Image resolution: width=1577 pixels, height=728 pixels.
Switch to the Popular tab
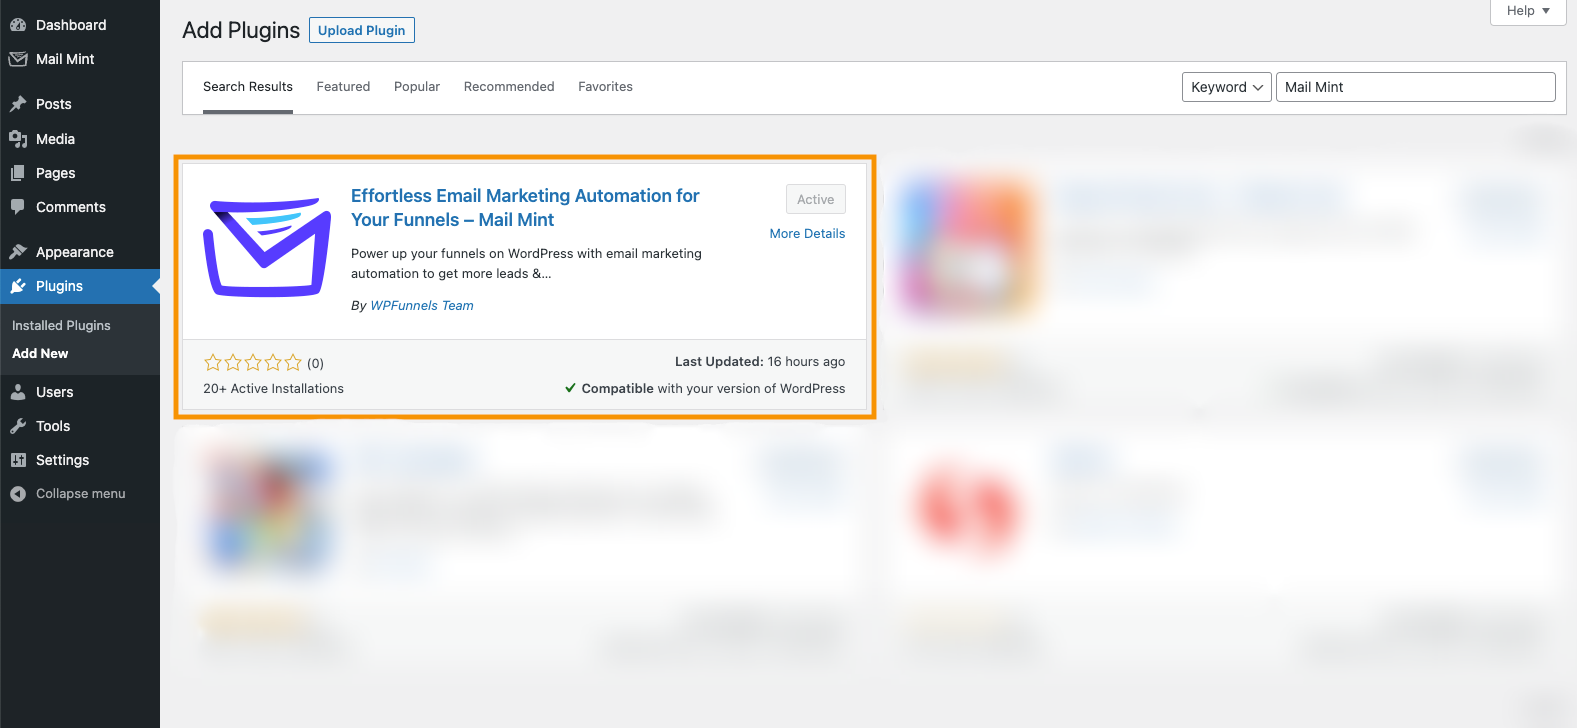pyautogui.click(x=417, y=87)
